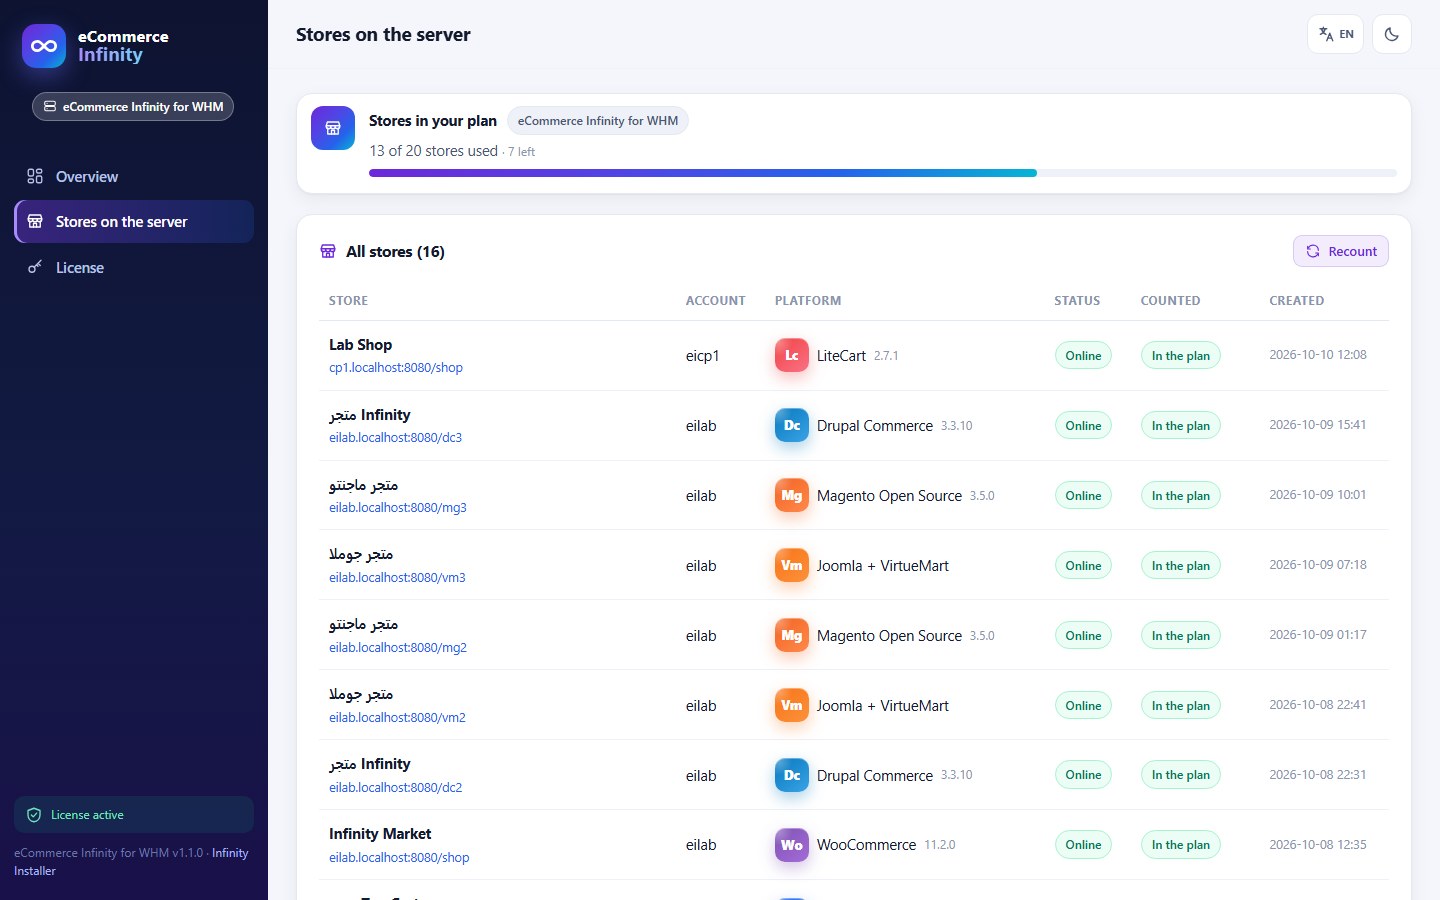Open link eilab.localhost:8080/dc3
Viewport: 1440px width, 900px height.
point(395,438)
